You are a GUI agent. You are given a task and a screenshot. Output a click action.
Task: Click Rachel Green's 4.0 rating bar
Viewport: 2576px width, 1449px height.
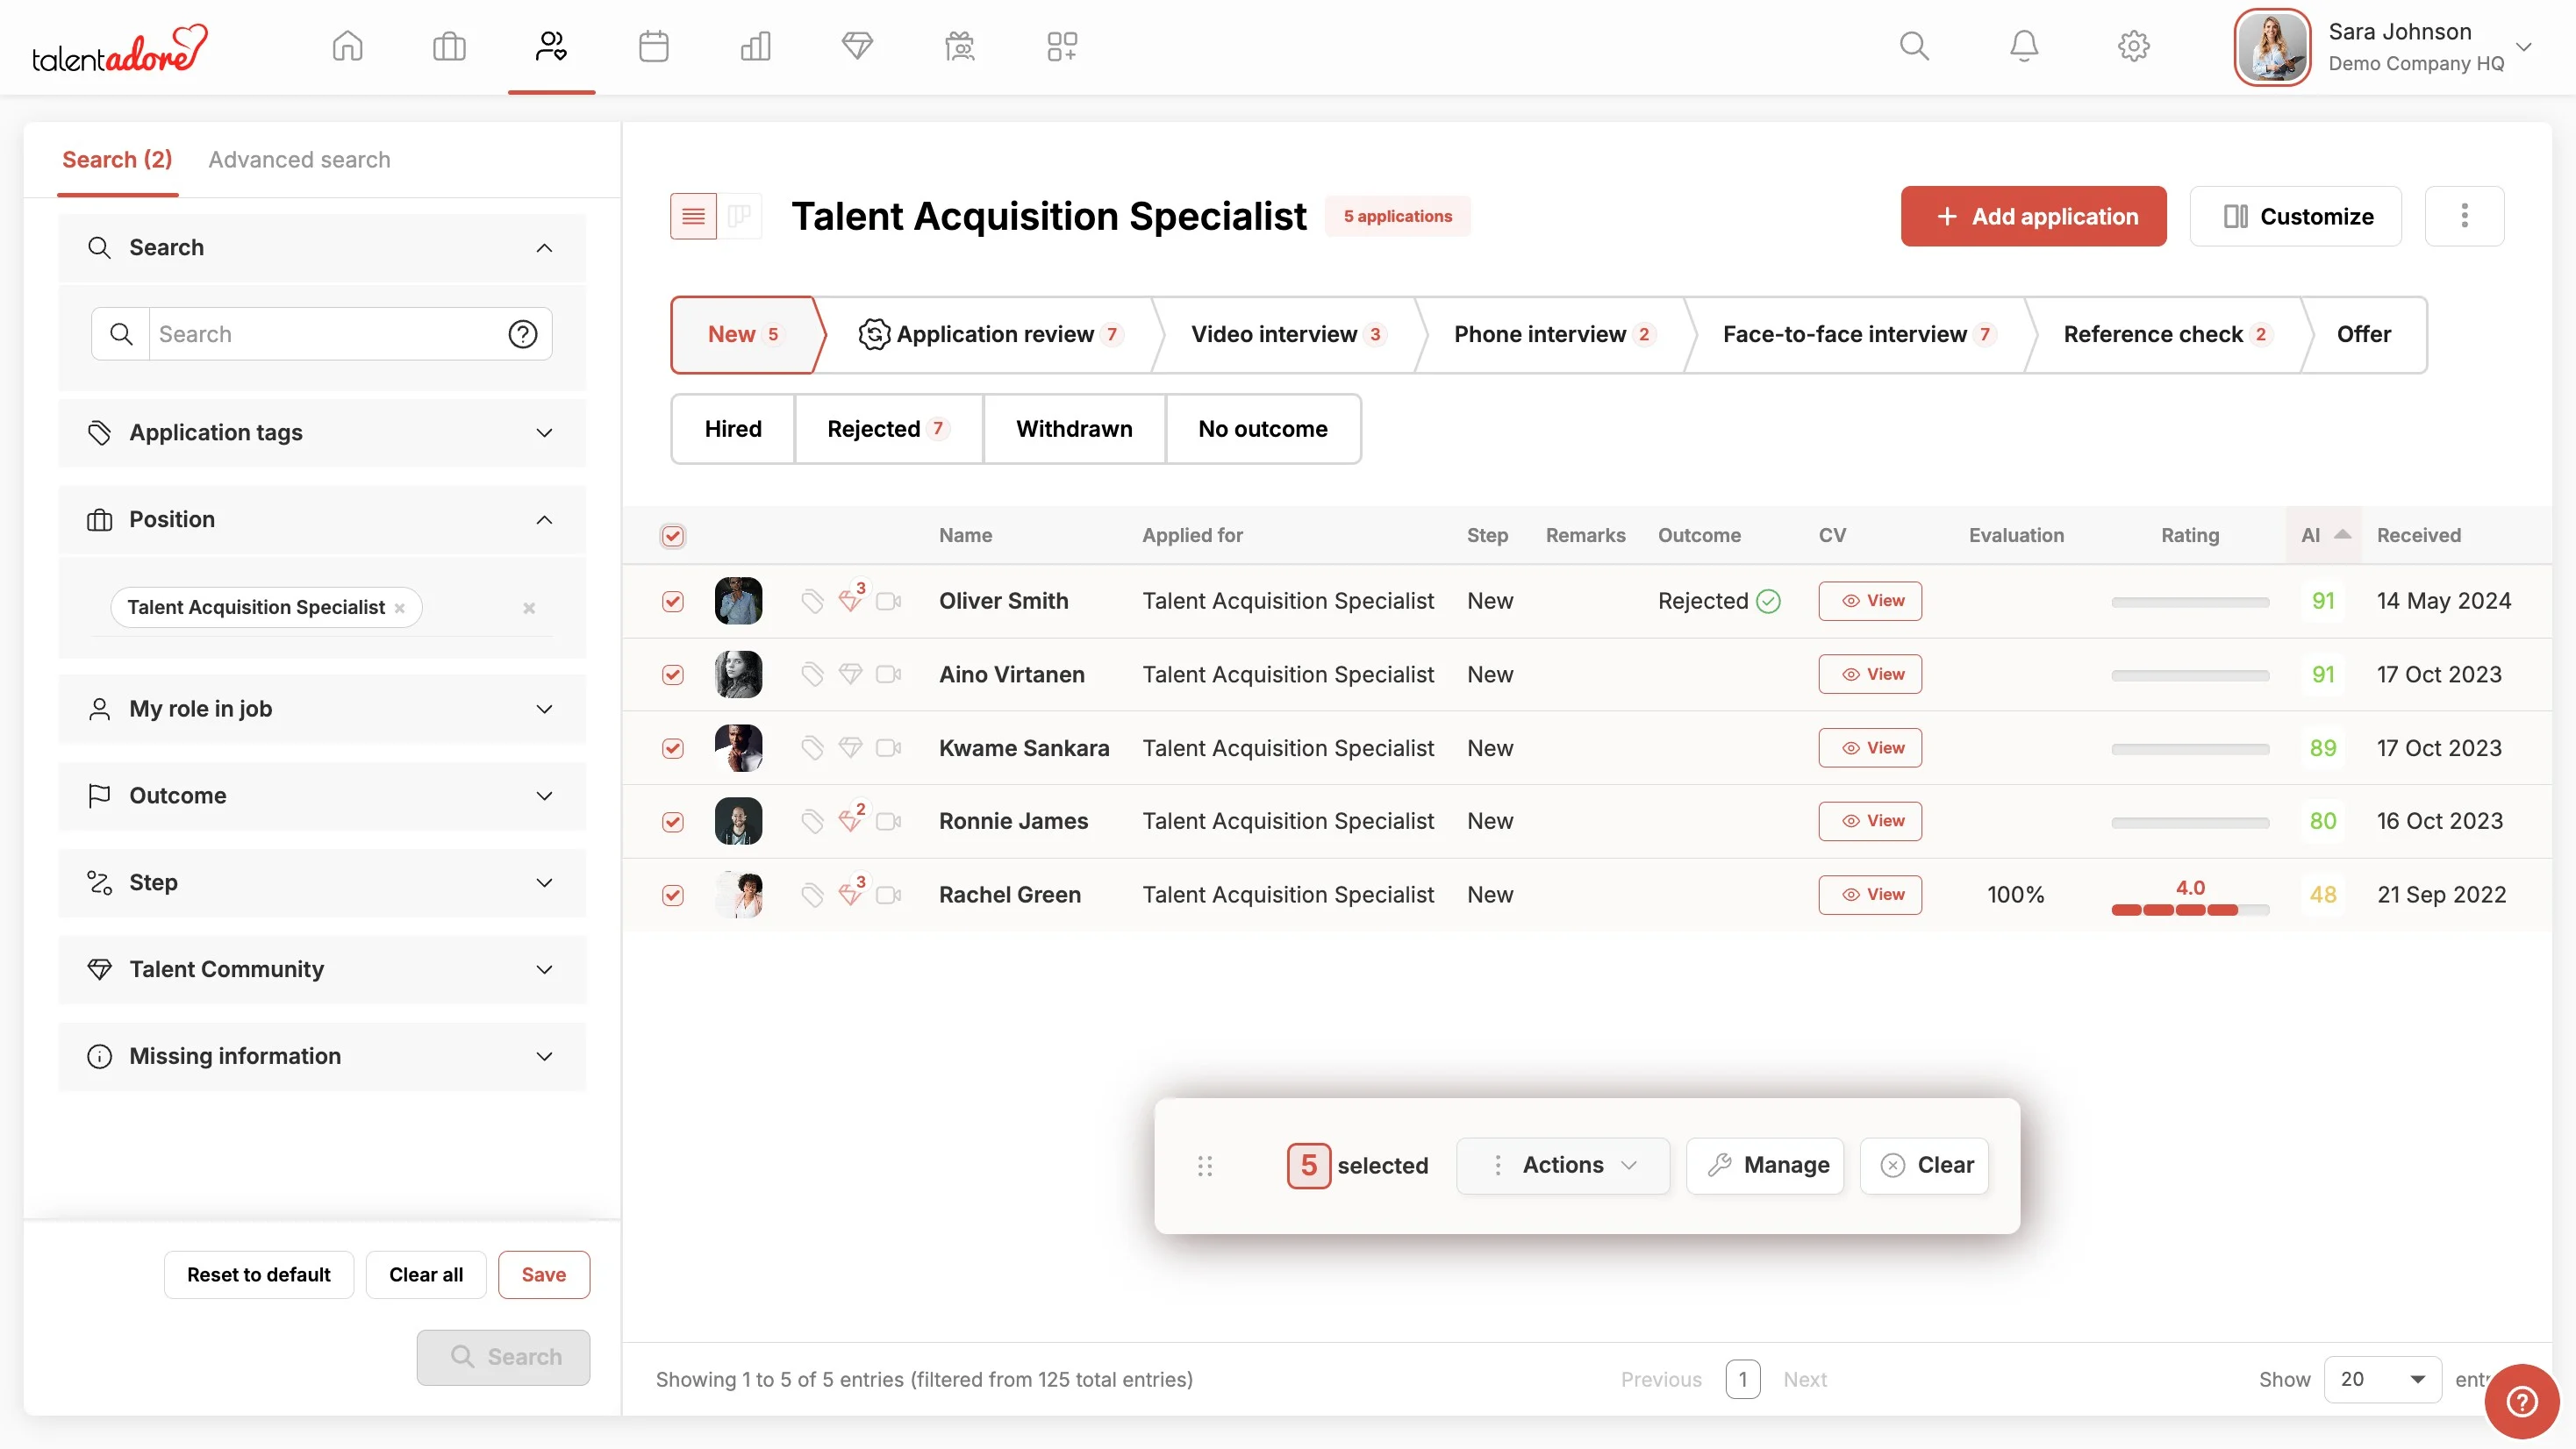click(2189, 909)
